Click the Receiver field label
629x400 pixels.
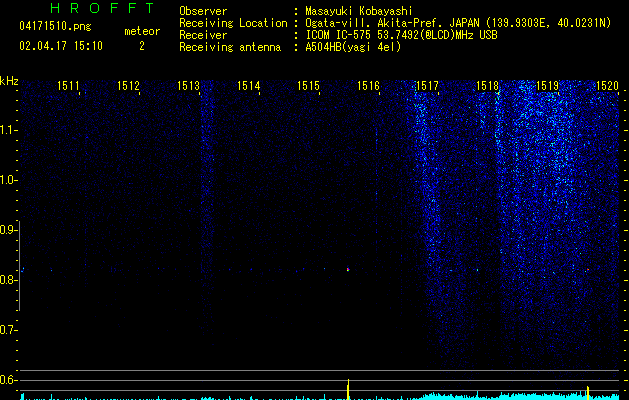pos(203,35)
